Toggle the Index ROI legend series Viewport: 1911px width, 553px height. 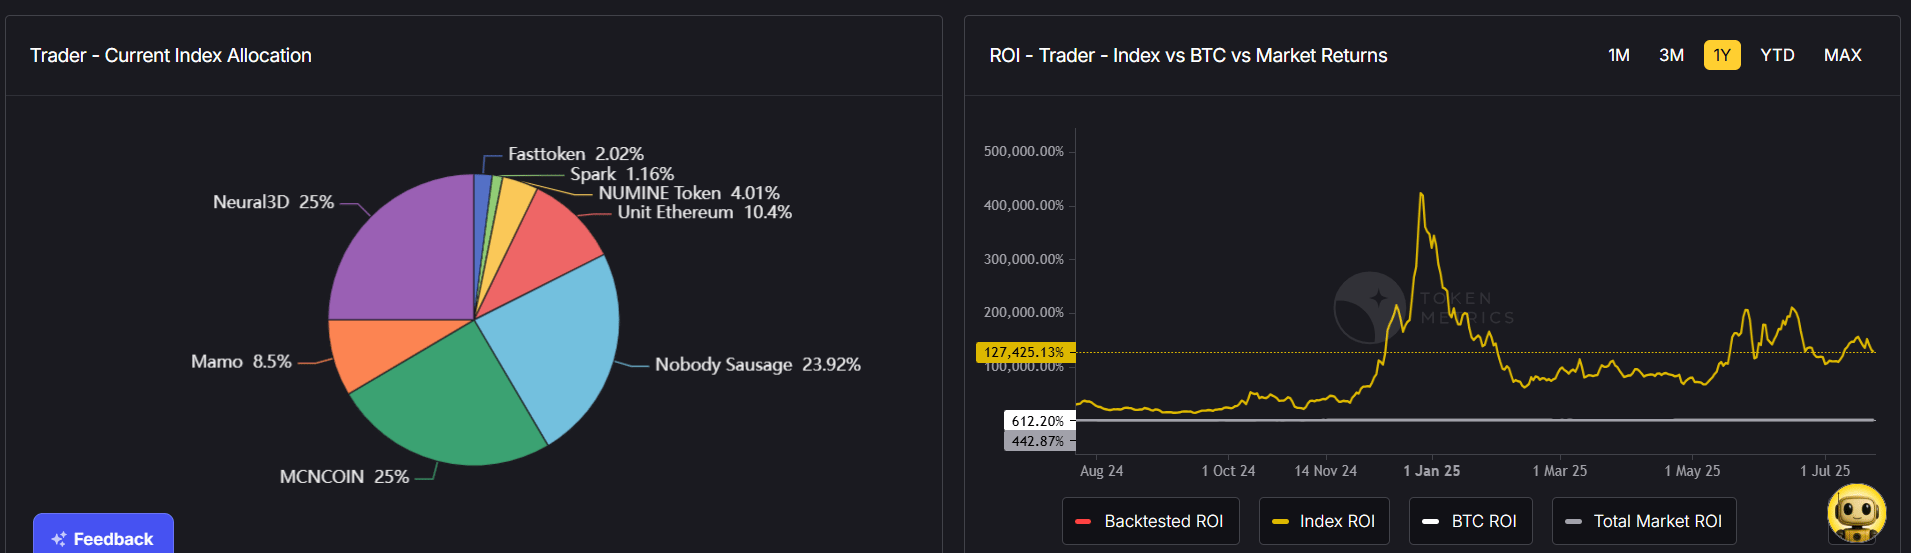[x=1324, y=521]
